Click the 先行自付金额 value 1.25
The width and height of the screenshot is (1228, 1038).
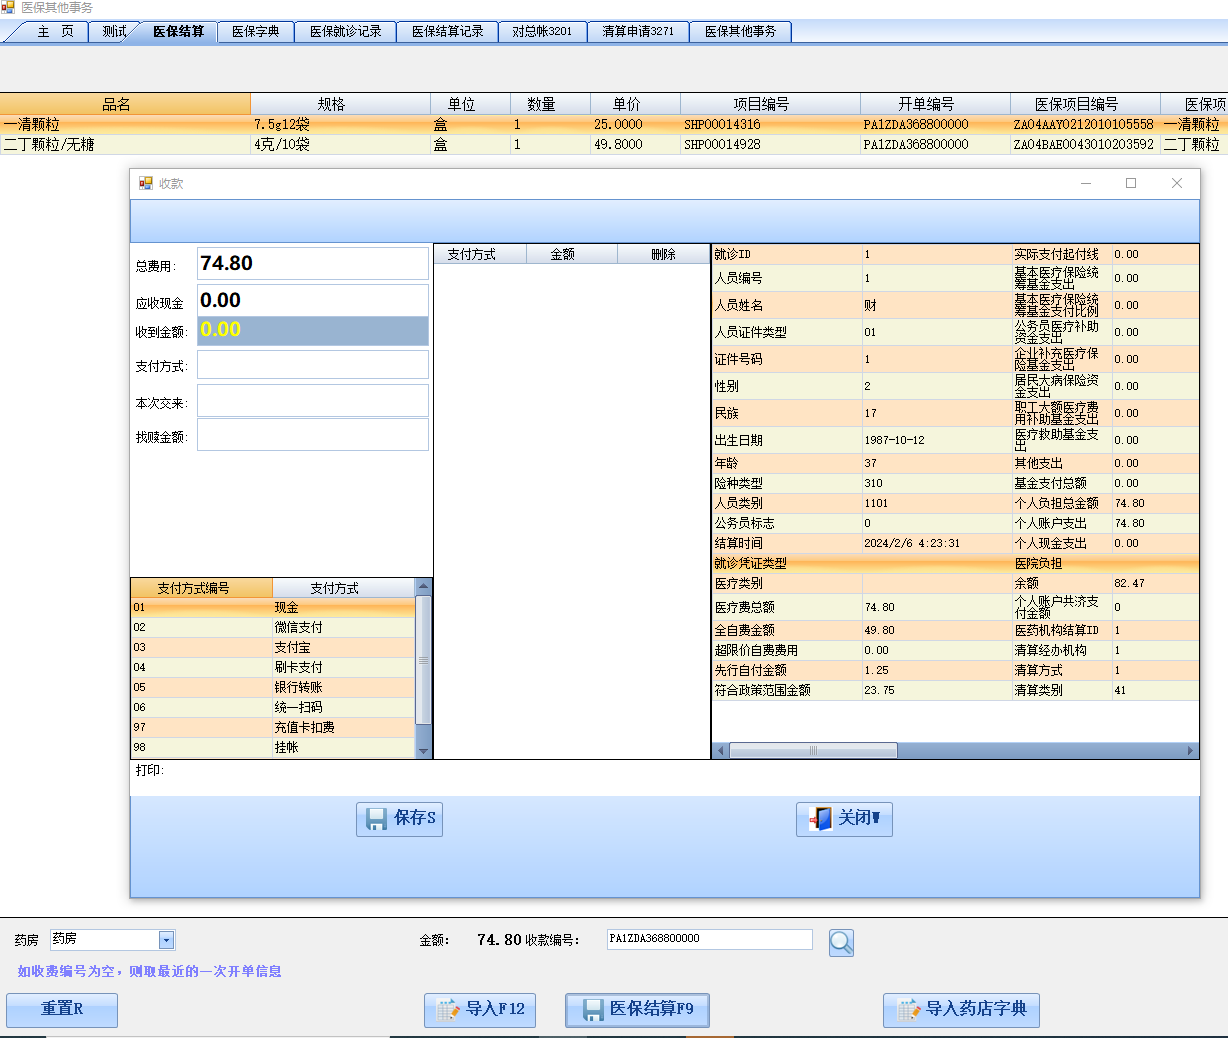[x=876, y=671]
